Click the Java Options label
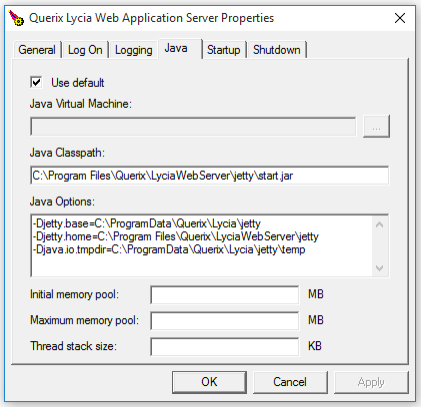 point(62,202)
